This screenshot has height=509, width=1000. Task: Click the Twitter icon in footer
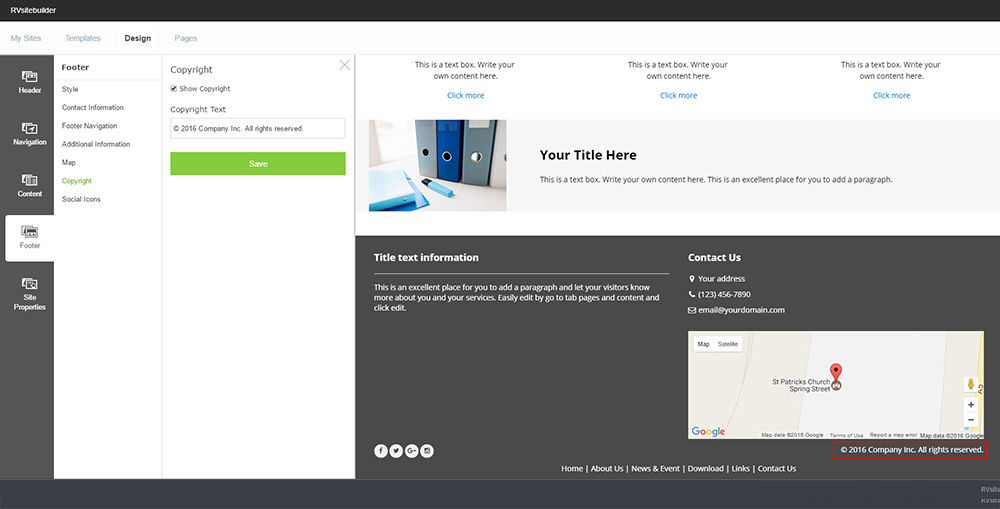click(396, 451)
